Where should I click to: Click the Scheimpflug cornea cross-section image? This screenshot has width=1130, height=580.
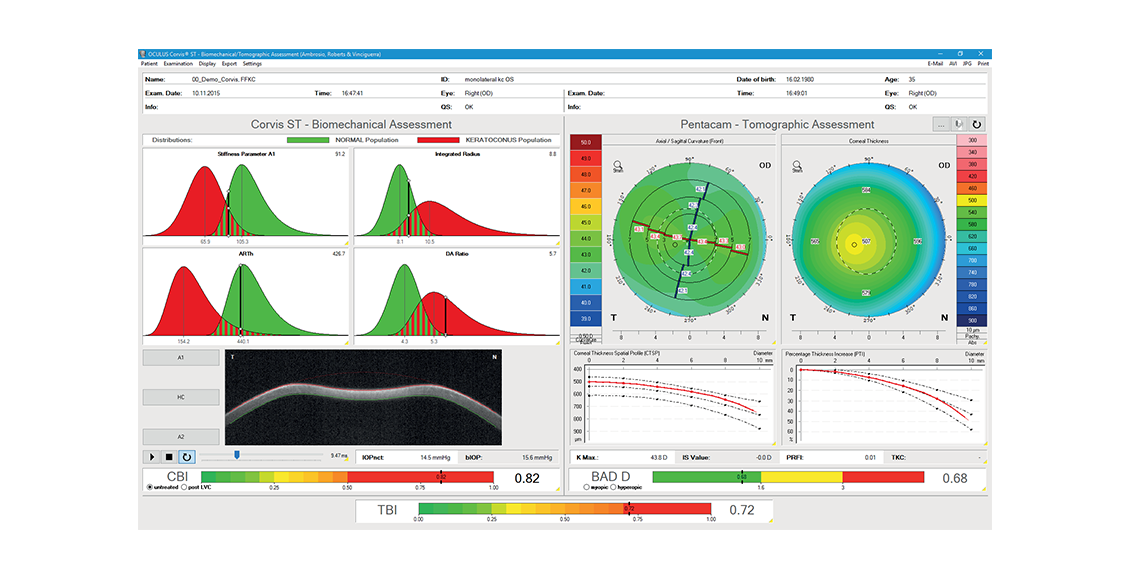click(363, 398)
